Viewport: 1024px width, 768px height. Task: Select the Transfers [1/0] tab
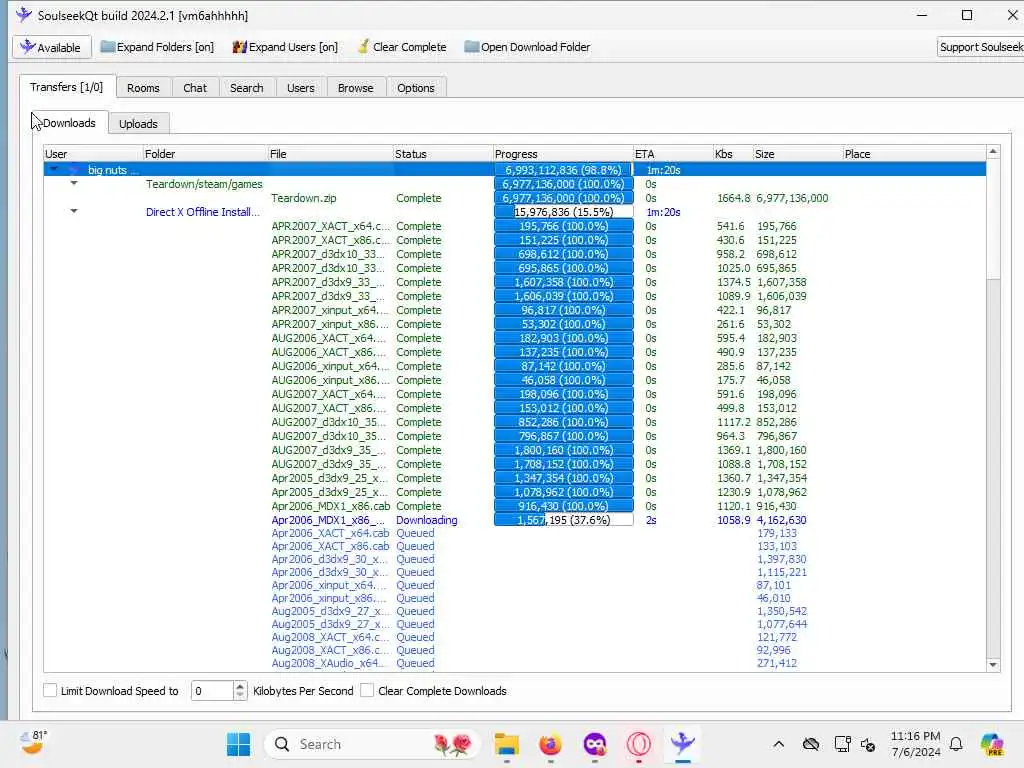point(67,87)
